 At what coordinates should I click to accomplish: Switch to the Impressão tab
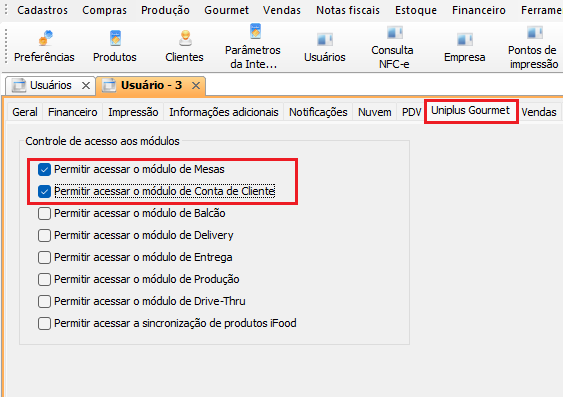pos(133,112)
